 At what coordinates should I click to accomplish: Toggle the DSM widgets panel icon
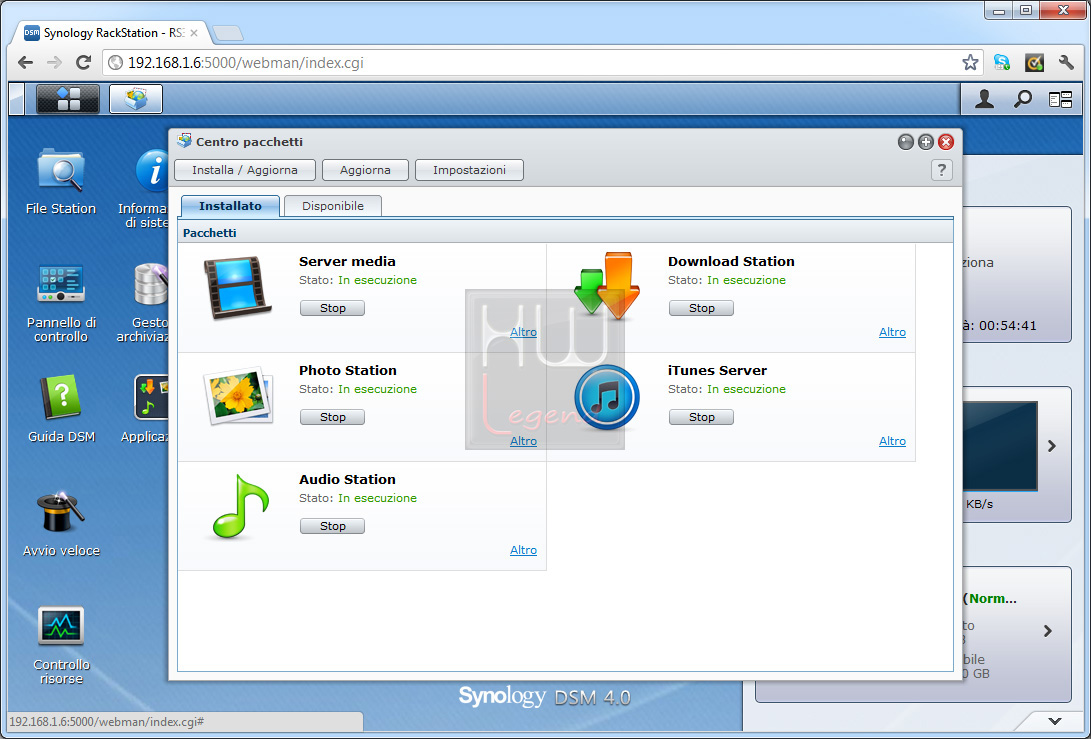pos(1060,100)
